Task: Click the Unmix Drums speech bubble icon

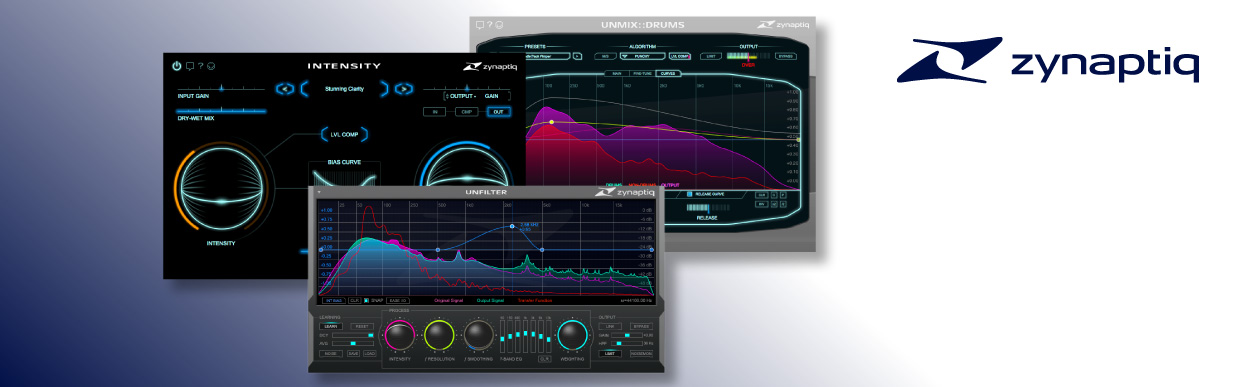Action: tap(480, 24)
